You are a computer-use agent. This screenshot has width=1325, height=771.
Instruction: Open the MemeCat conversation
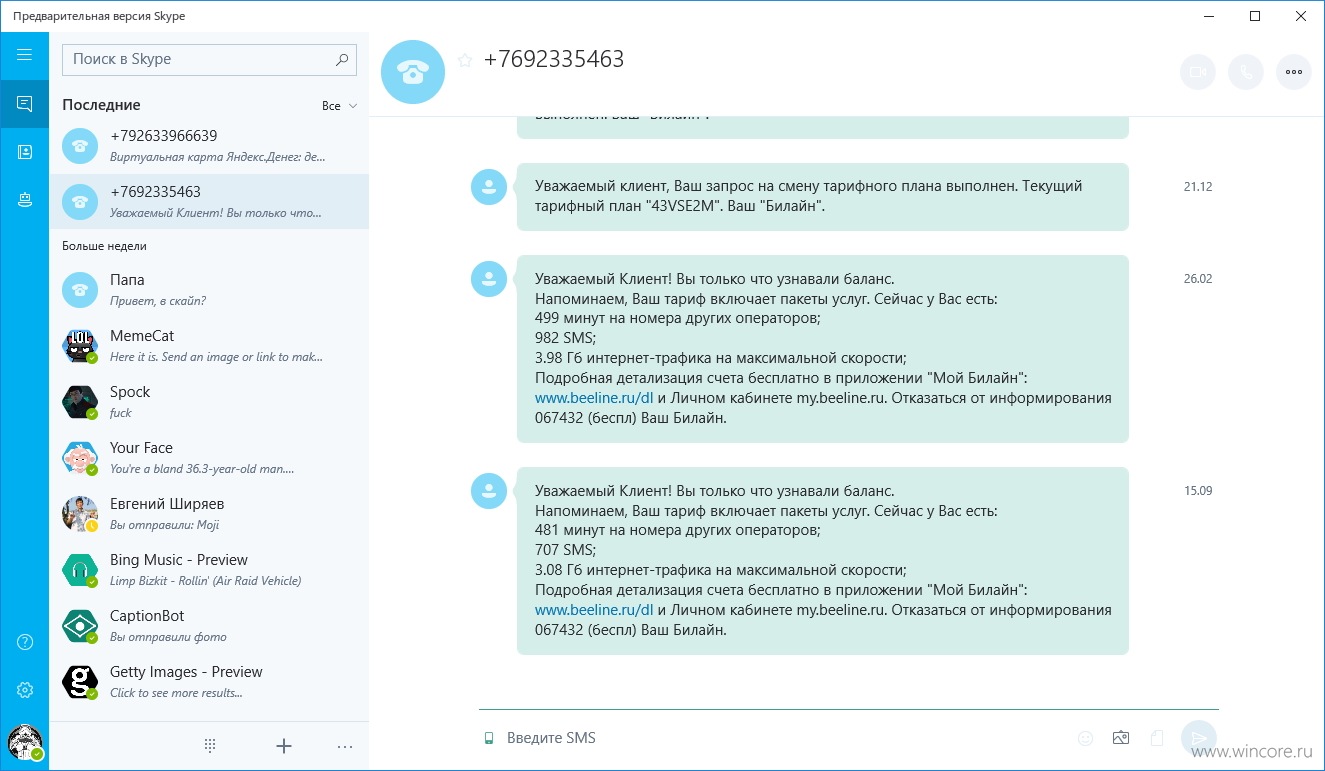[209, 346]
